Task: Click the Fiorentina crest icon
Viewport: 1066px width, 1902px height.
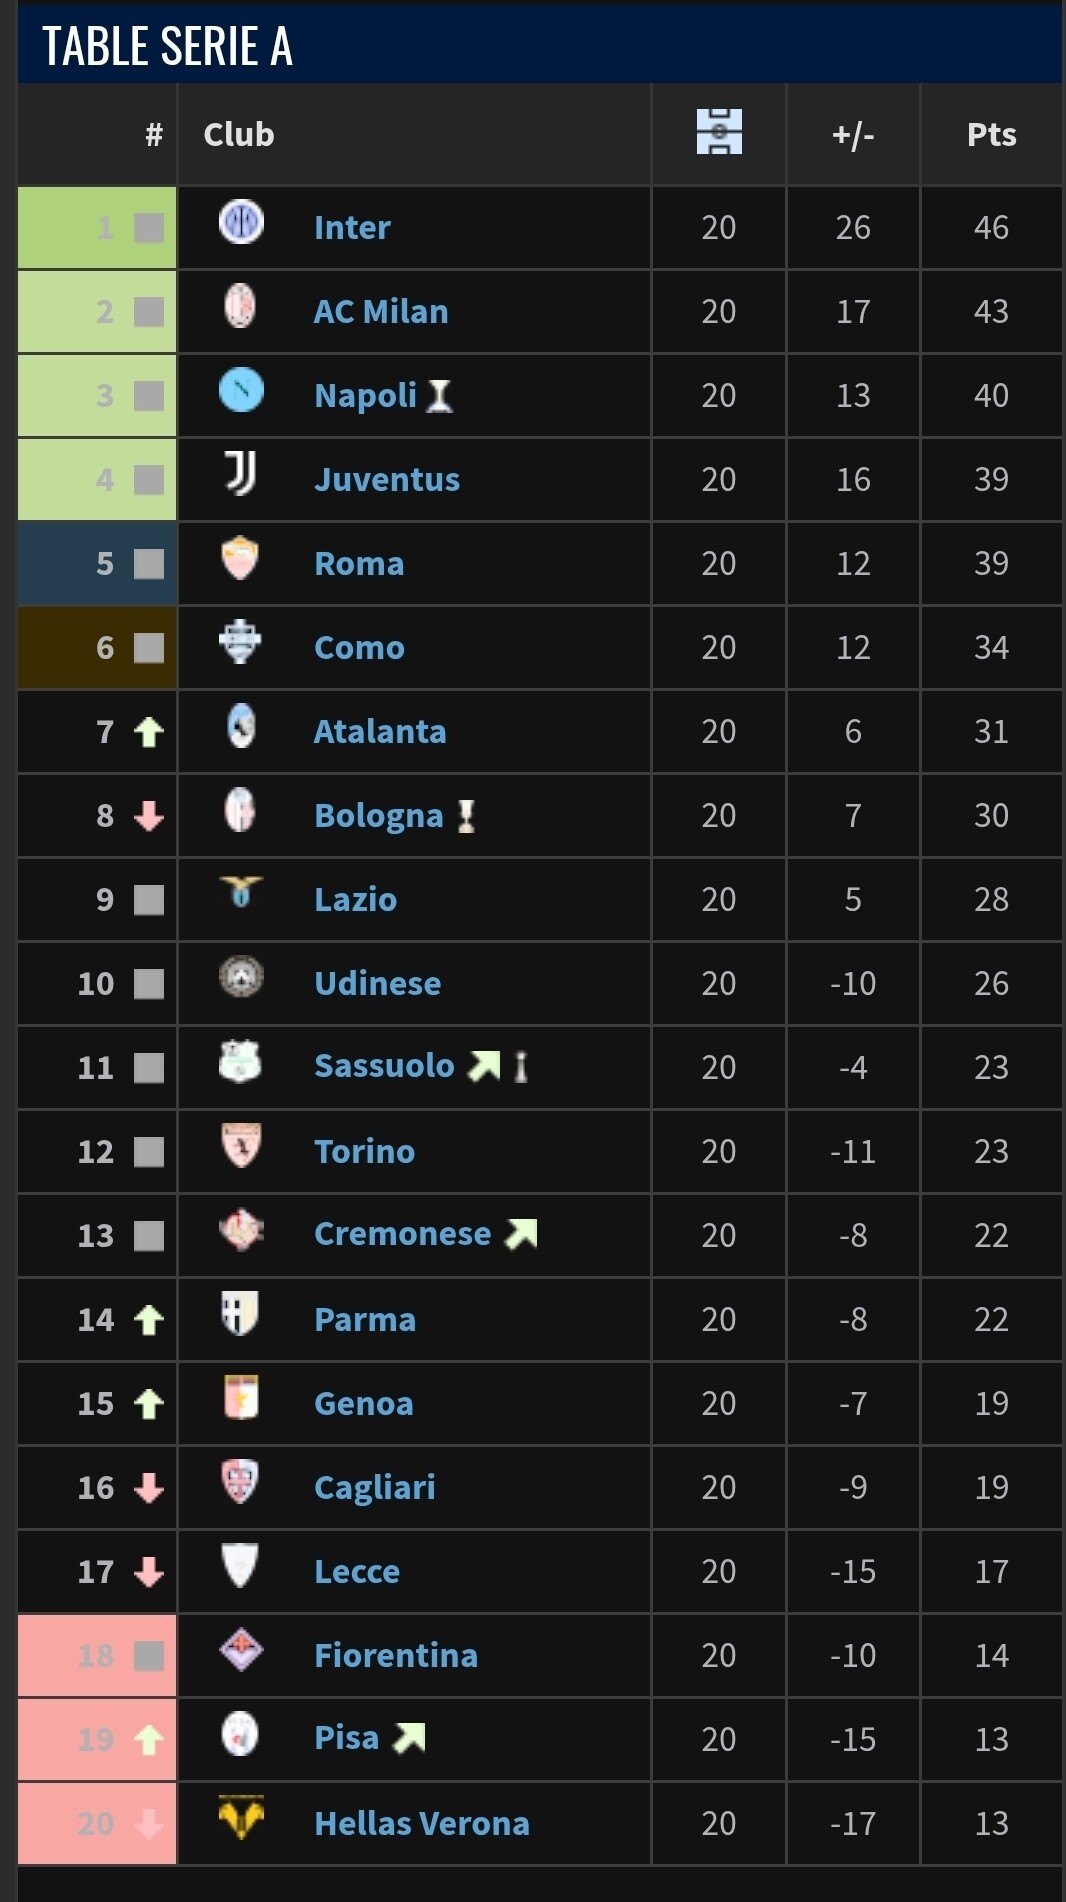Action: [x=241, y=1650]
